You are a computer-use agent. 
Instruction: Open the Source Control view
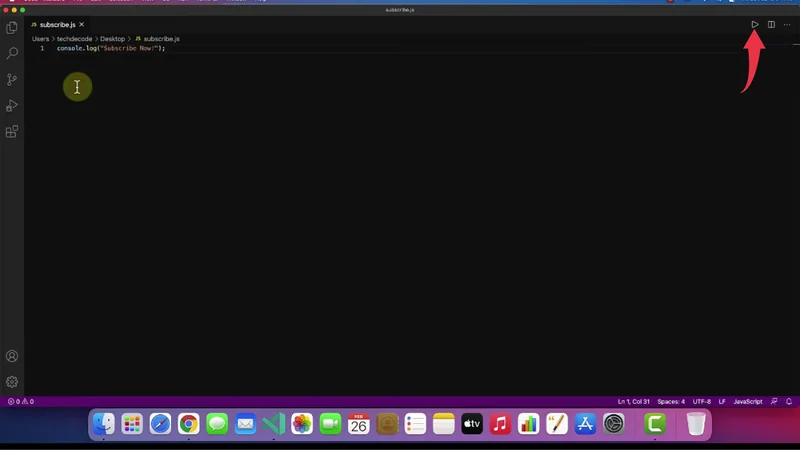coord(12,79)
